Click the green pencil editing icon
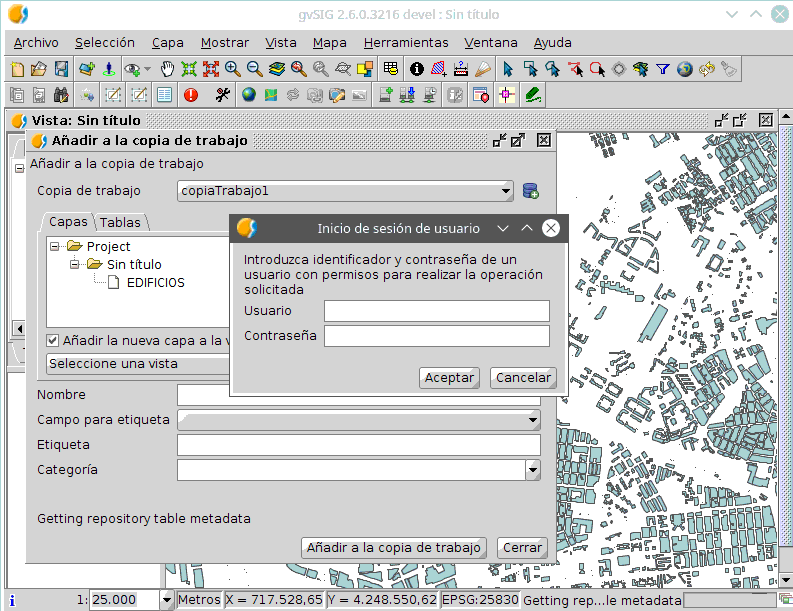The width and height of the screenshot is (793, 611). coord(533,95)
